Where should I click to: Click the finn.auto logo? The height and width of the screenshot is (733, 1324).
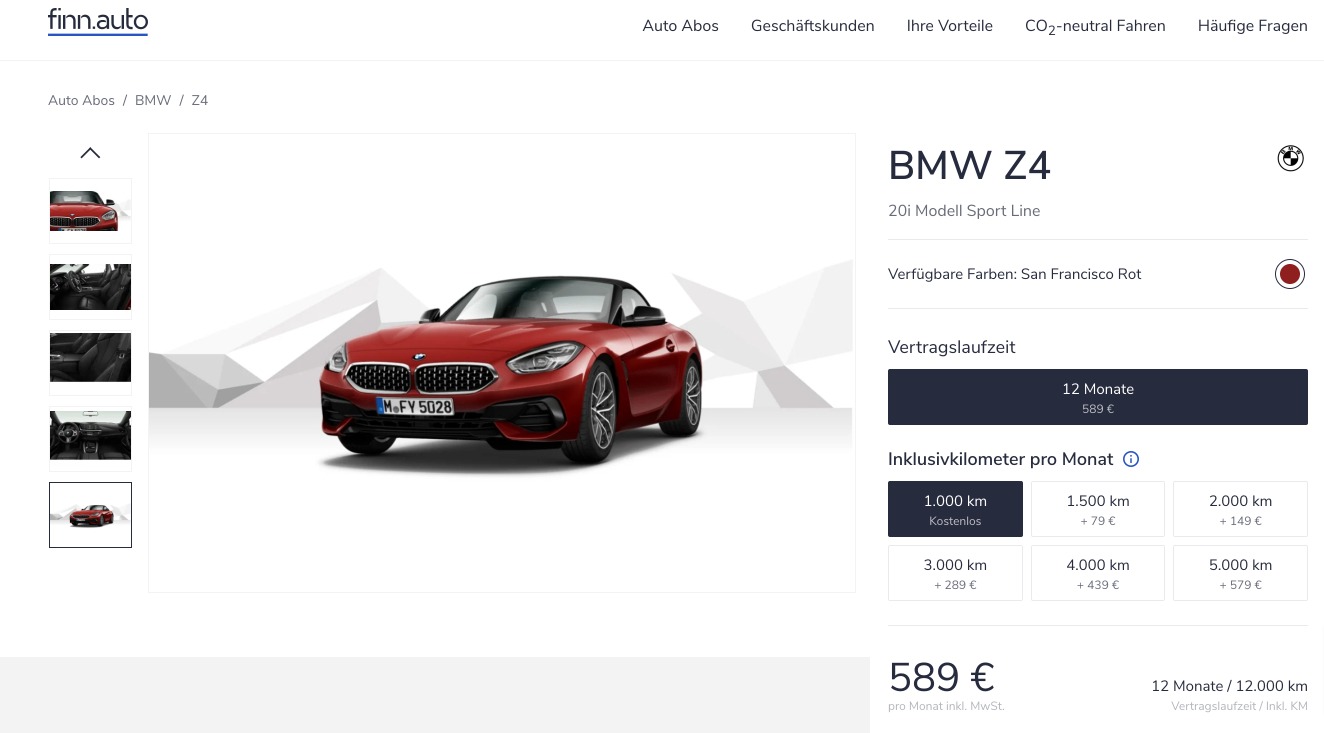[x=98, y=21]
